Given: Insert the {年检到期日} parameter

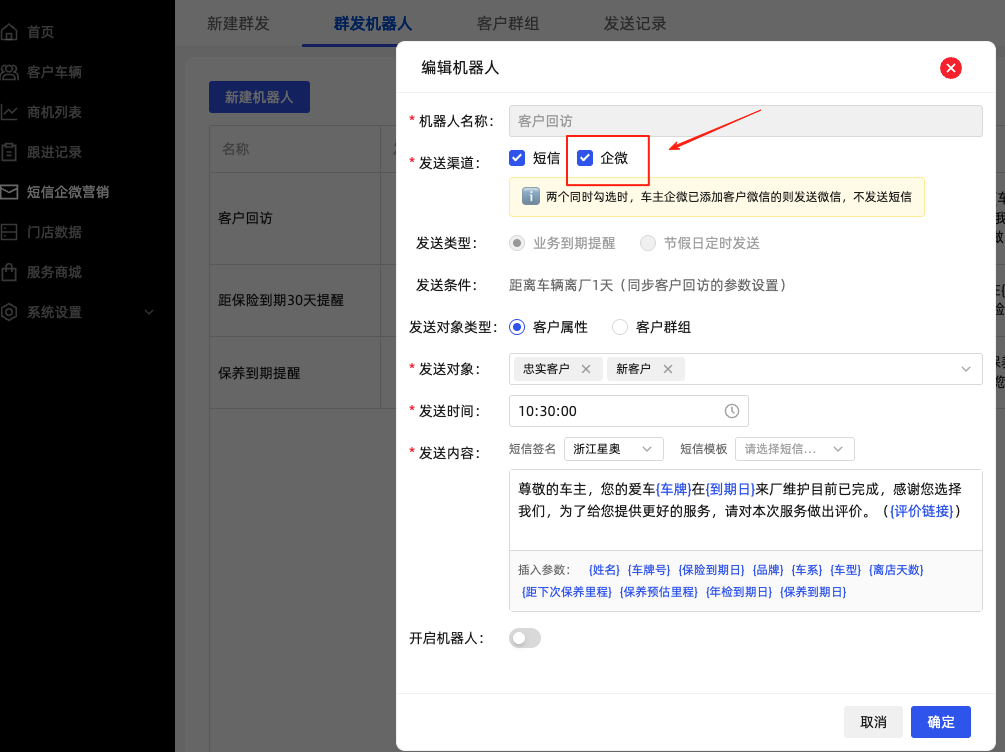Looking at the screenshot, I should (738, 592).
